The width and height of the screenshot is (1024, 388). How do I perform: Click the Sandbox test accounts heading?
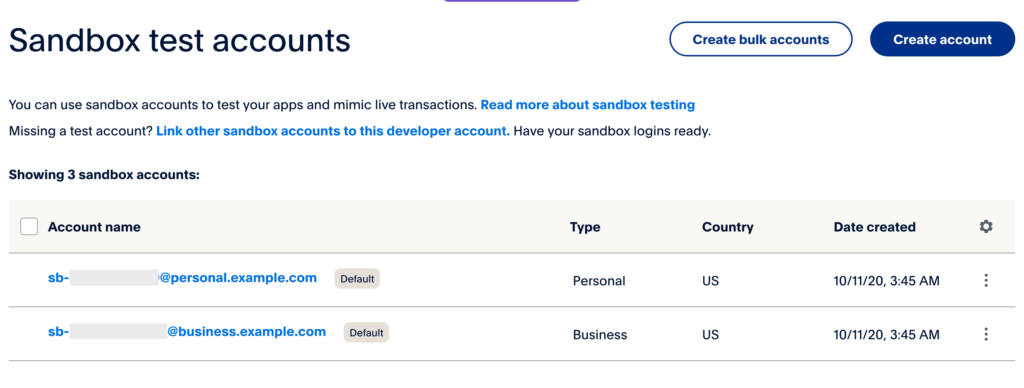[x=180, y=40]
